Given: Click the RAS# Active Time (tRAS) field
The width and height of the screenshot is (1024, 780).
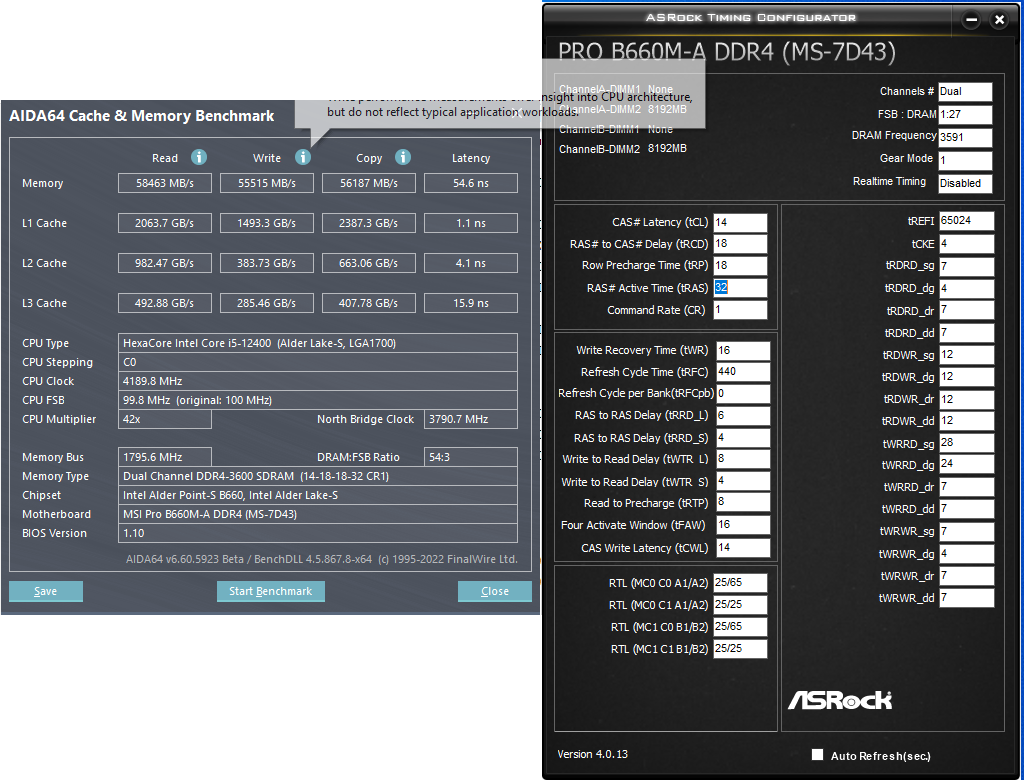Looking at the screenshot, I should point(740,288).
